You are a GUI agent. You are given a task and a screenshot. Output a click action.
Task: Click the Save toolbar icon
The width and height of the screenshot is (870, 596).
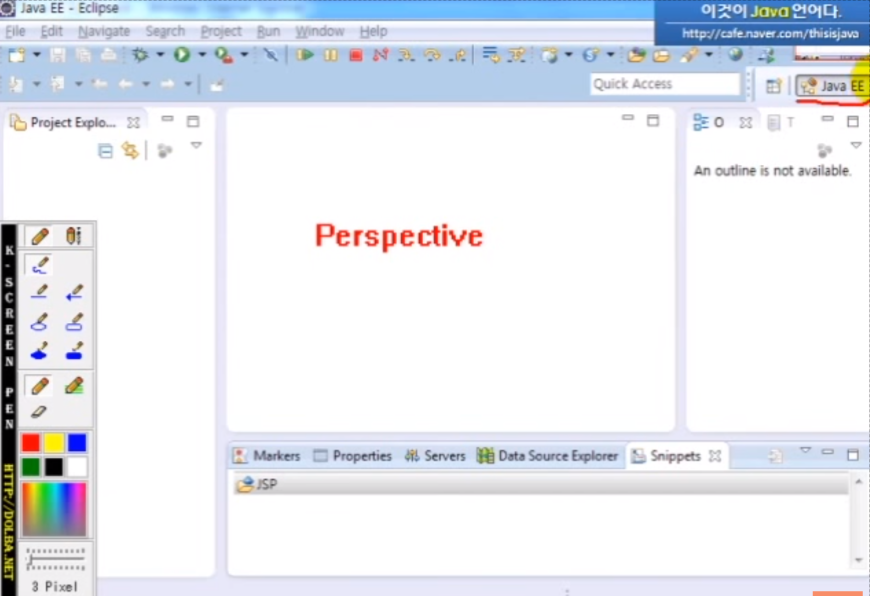coord(58,55)
